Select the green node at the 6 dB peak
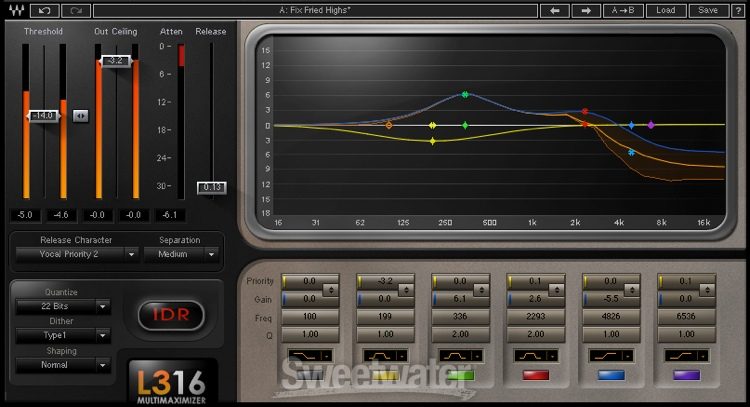Viewport: 750px width, 407px height. click(465, 95)
